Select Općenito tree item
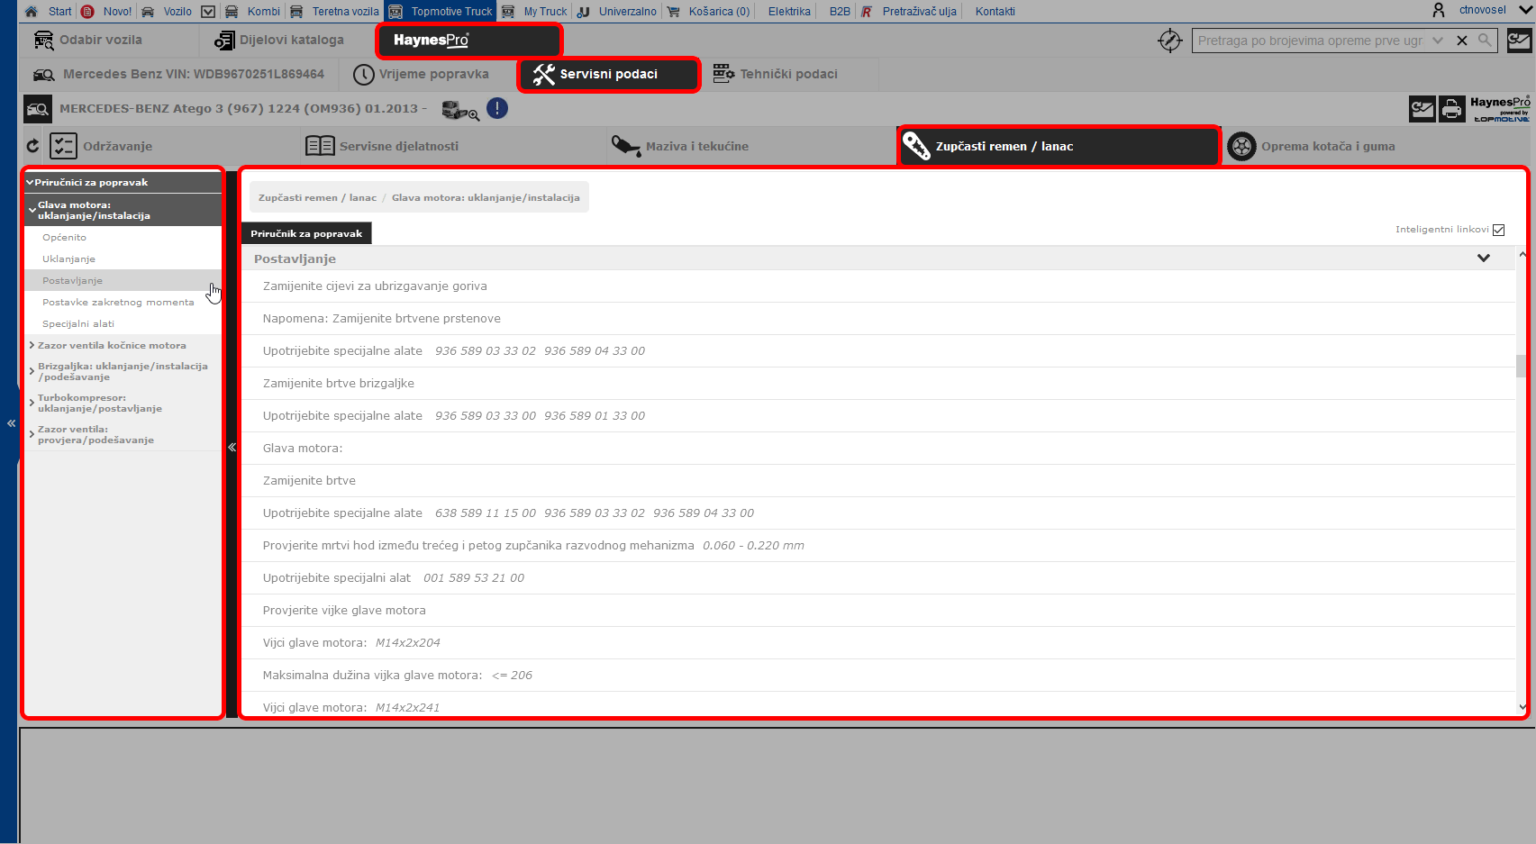 pos(64,237)
